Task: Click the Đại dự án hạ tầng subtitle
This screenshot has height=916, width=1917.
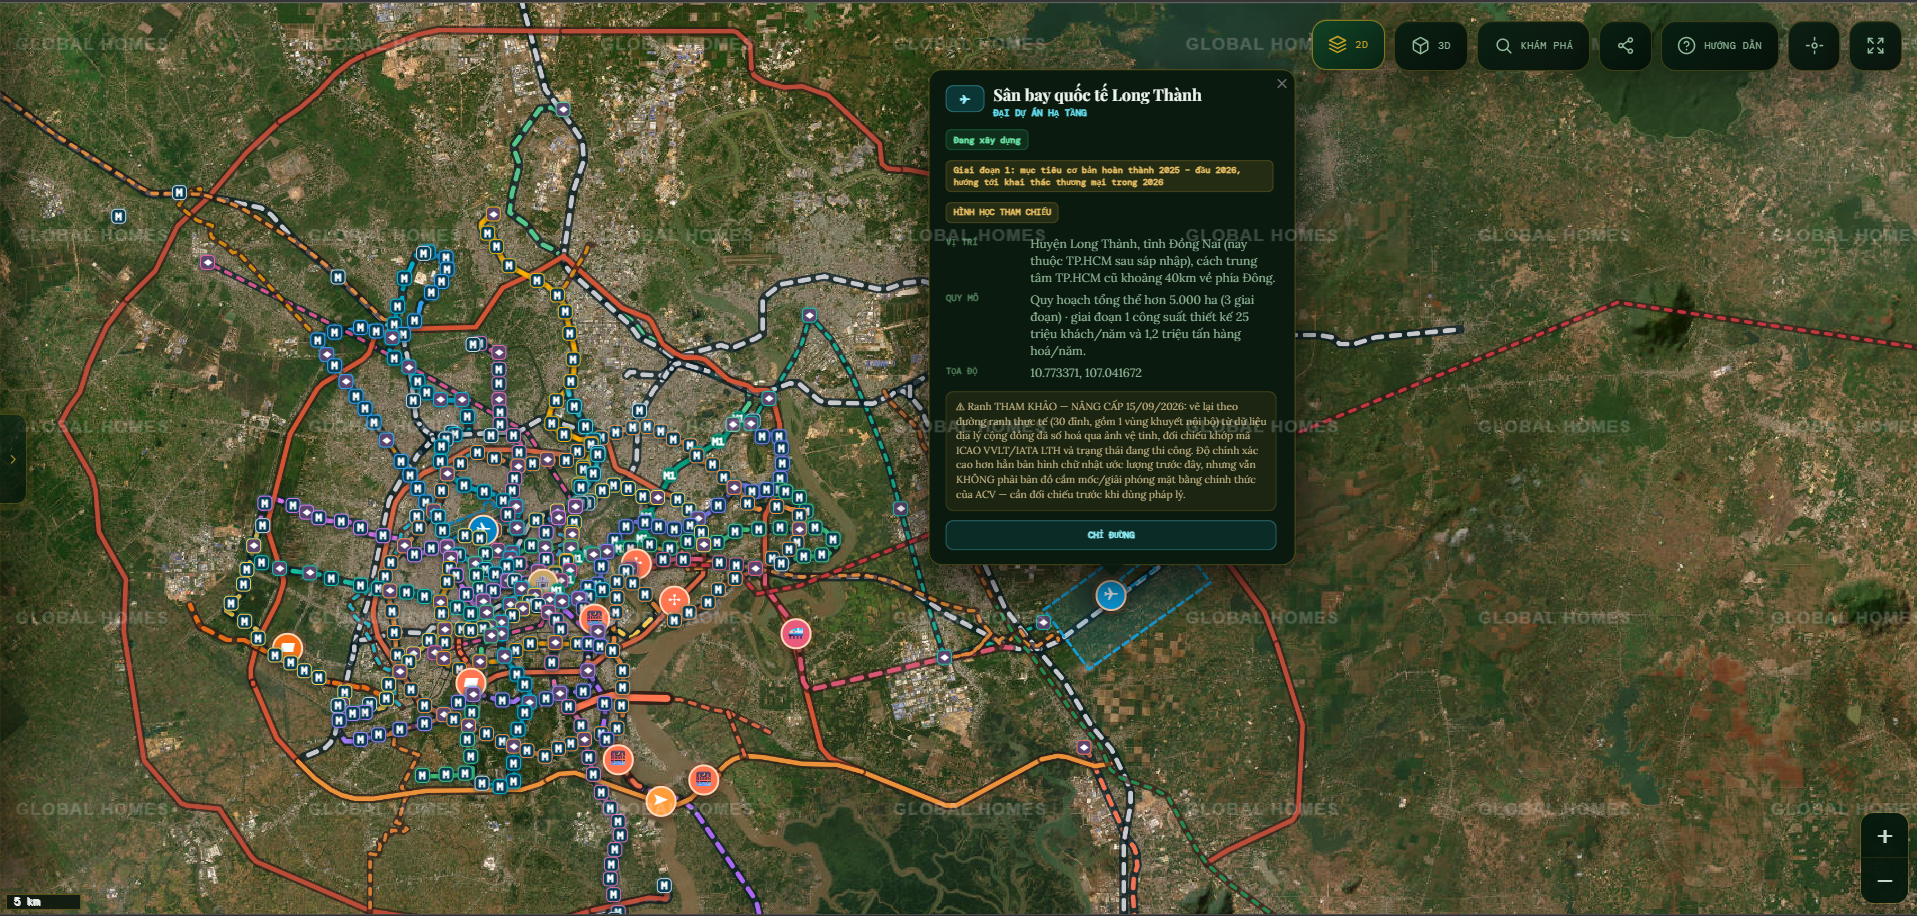Action: [1039, 113]
